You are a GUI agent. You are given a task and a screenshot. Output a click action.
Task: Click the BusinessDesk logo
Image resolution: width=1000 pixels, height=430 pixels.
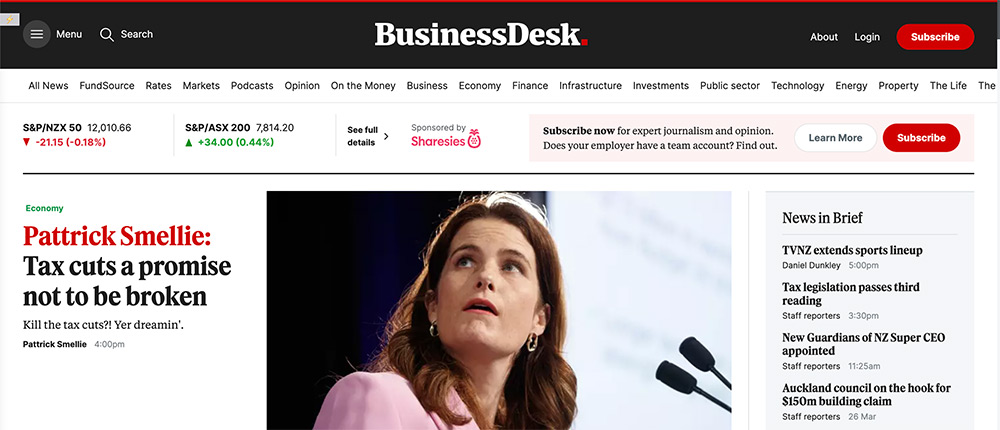(481, 34)
